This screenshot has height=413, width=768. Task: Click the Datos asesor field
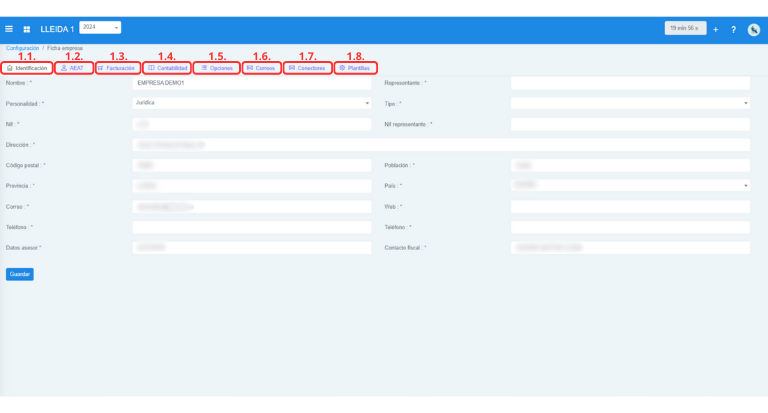point(252,248)
